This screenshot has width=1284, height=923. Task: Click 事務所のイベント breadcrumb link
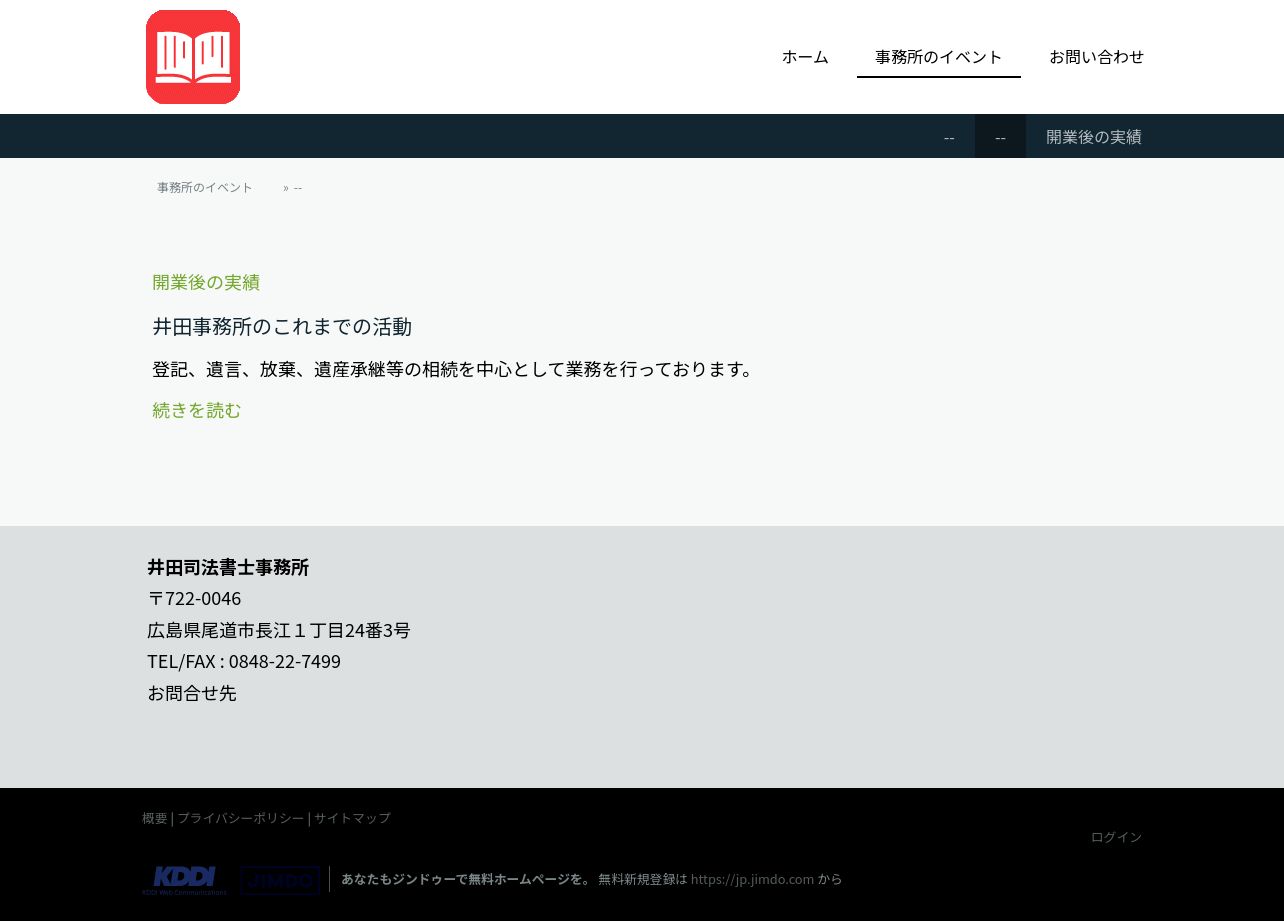(205, 188)
